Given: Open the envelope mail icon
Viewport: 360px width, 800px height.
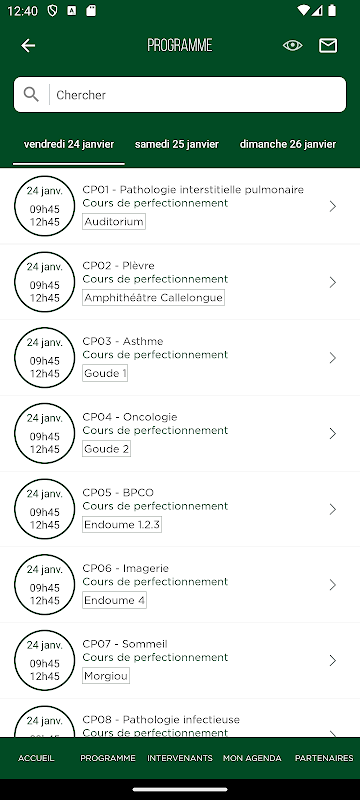Looking at the screenshot, I should [328, 45].
